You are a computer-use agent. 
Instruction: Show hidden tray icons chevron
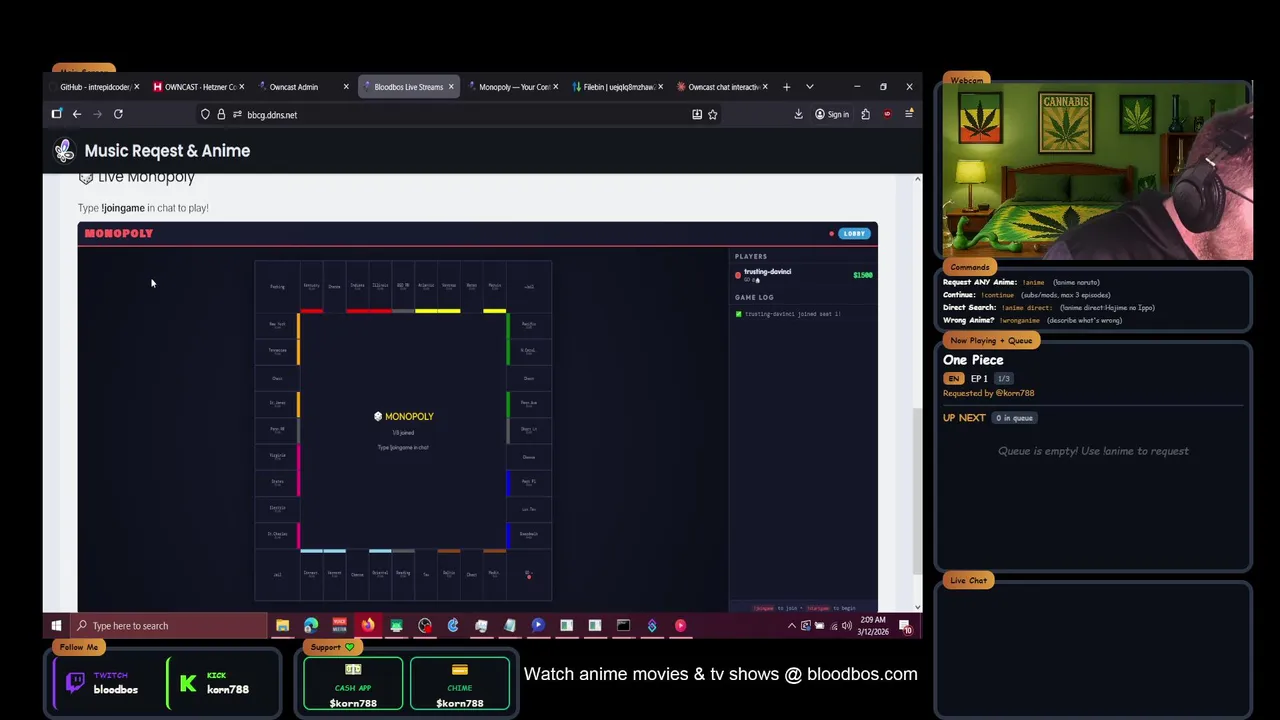[x=792, y=626]
